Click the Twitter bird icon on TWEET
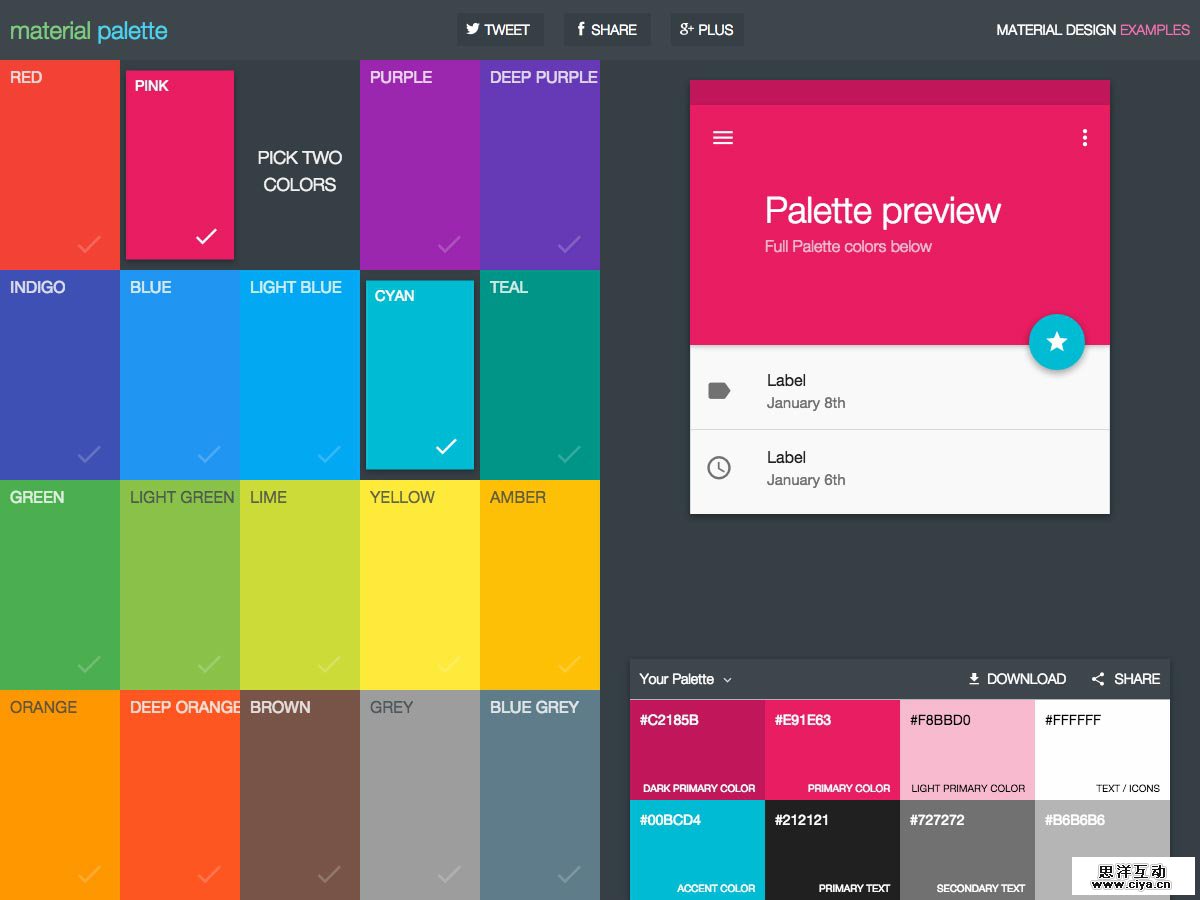This screenshot has width=1200, height=900. click(x=474, y=29)
